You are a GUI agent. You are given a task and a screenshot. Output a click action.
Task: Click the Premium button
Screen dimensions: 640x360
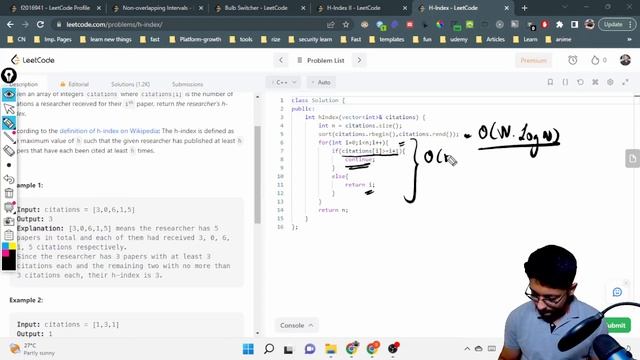click(x=533, y=60)
